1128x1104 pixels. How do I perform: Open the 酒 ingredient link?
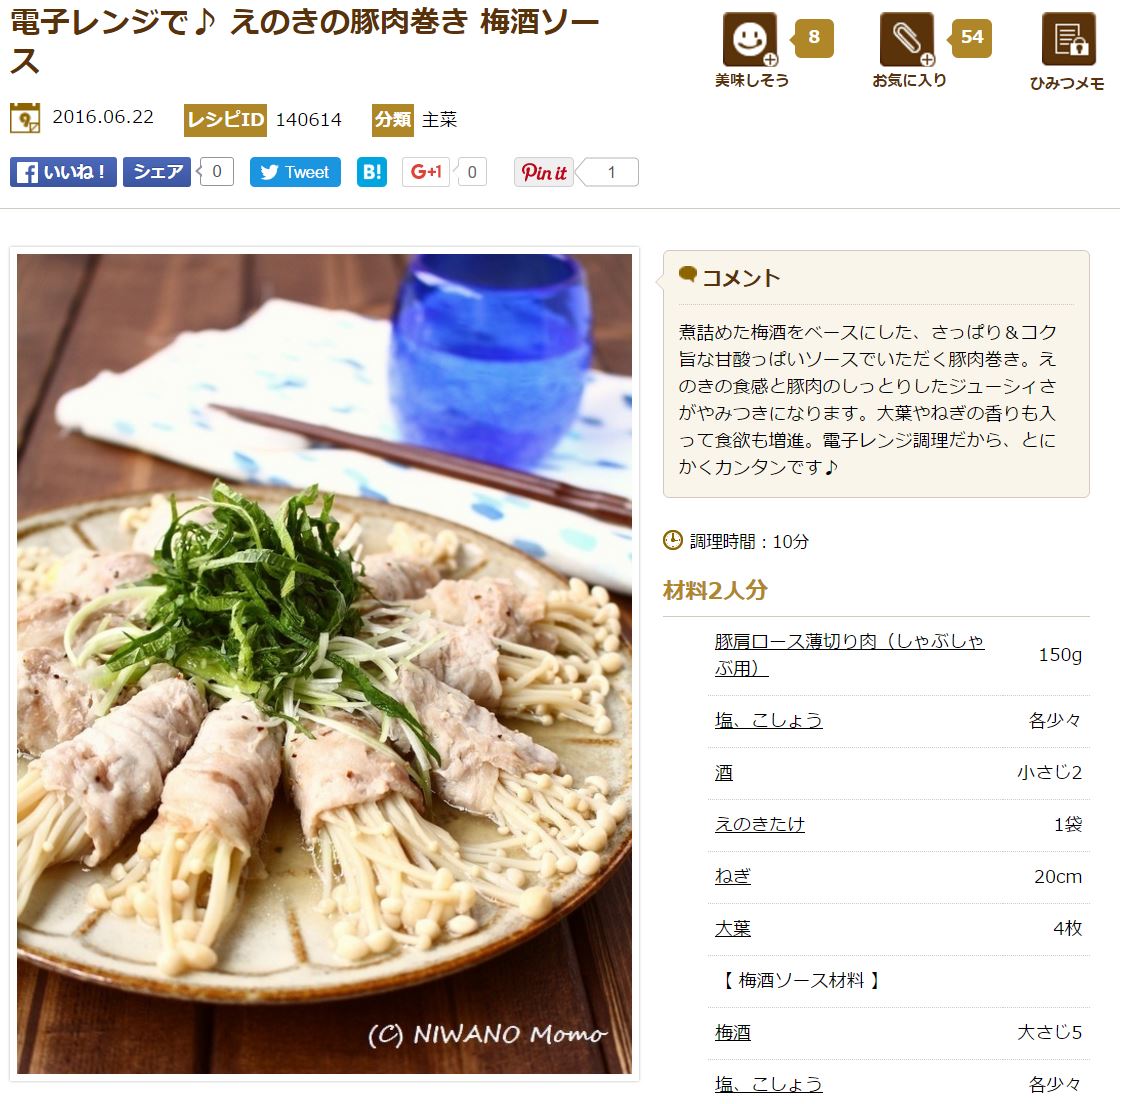tap(724, 772)
